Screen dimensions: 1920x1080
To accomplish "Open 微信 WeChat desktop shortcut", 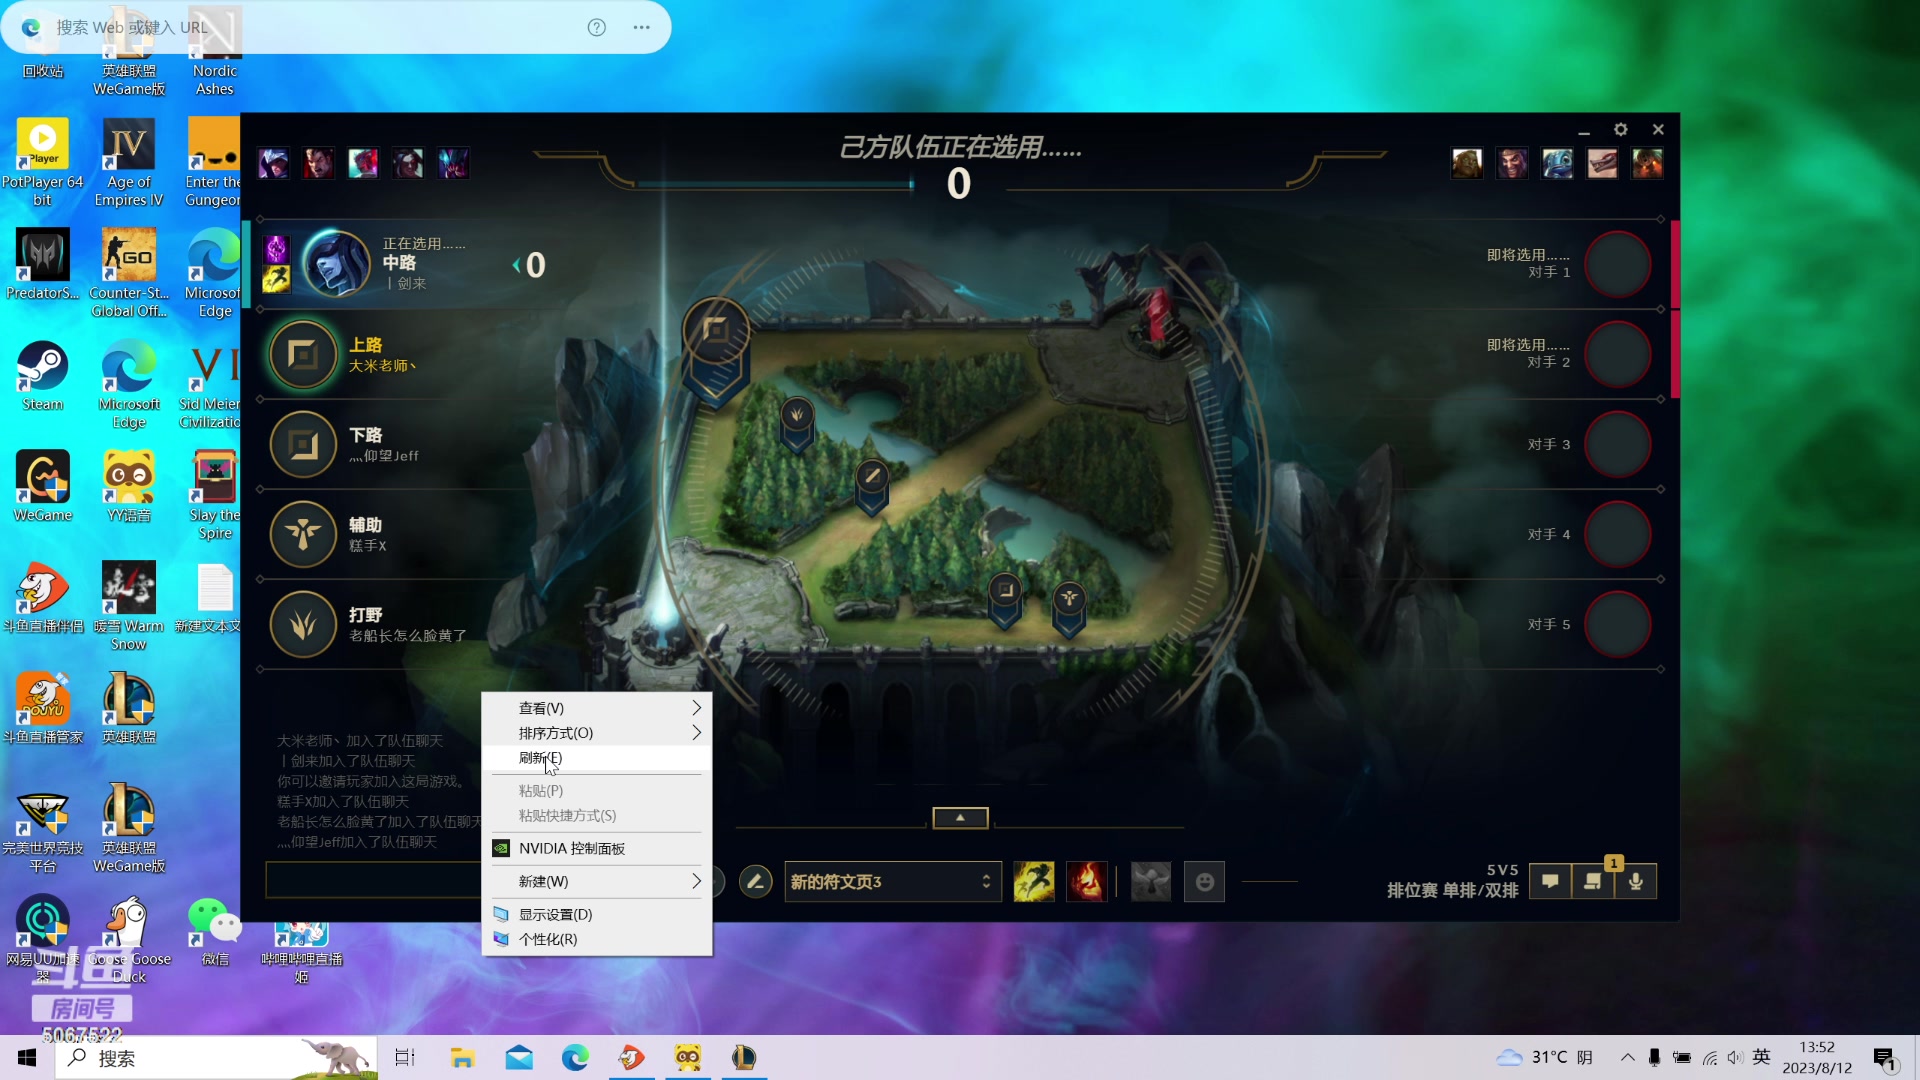I will pyautogui.click(x=214, y=931).
